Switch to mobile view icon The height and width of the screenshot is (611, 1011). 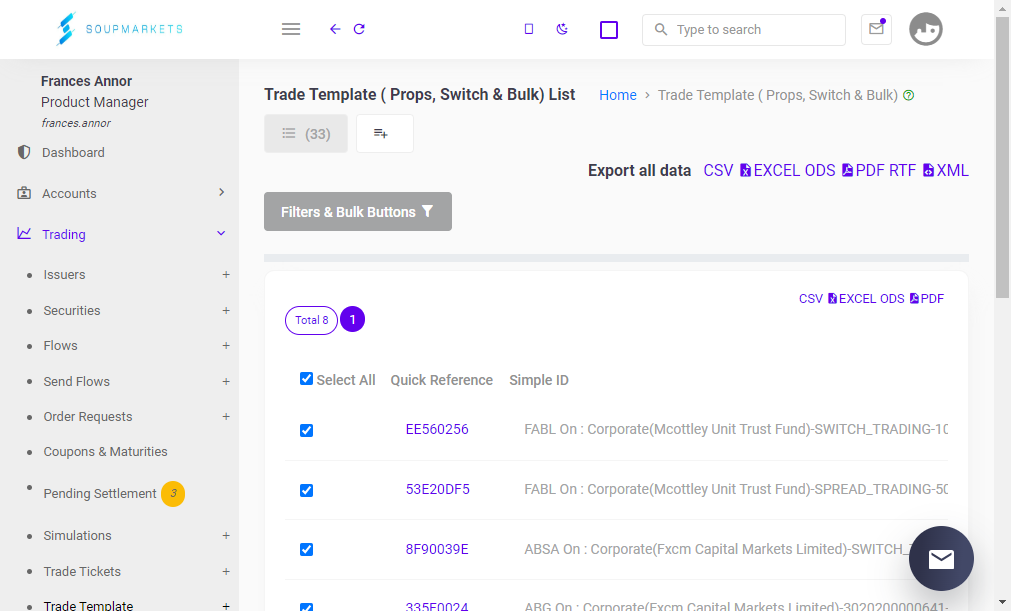point(529,29)
